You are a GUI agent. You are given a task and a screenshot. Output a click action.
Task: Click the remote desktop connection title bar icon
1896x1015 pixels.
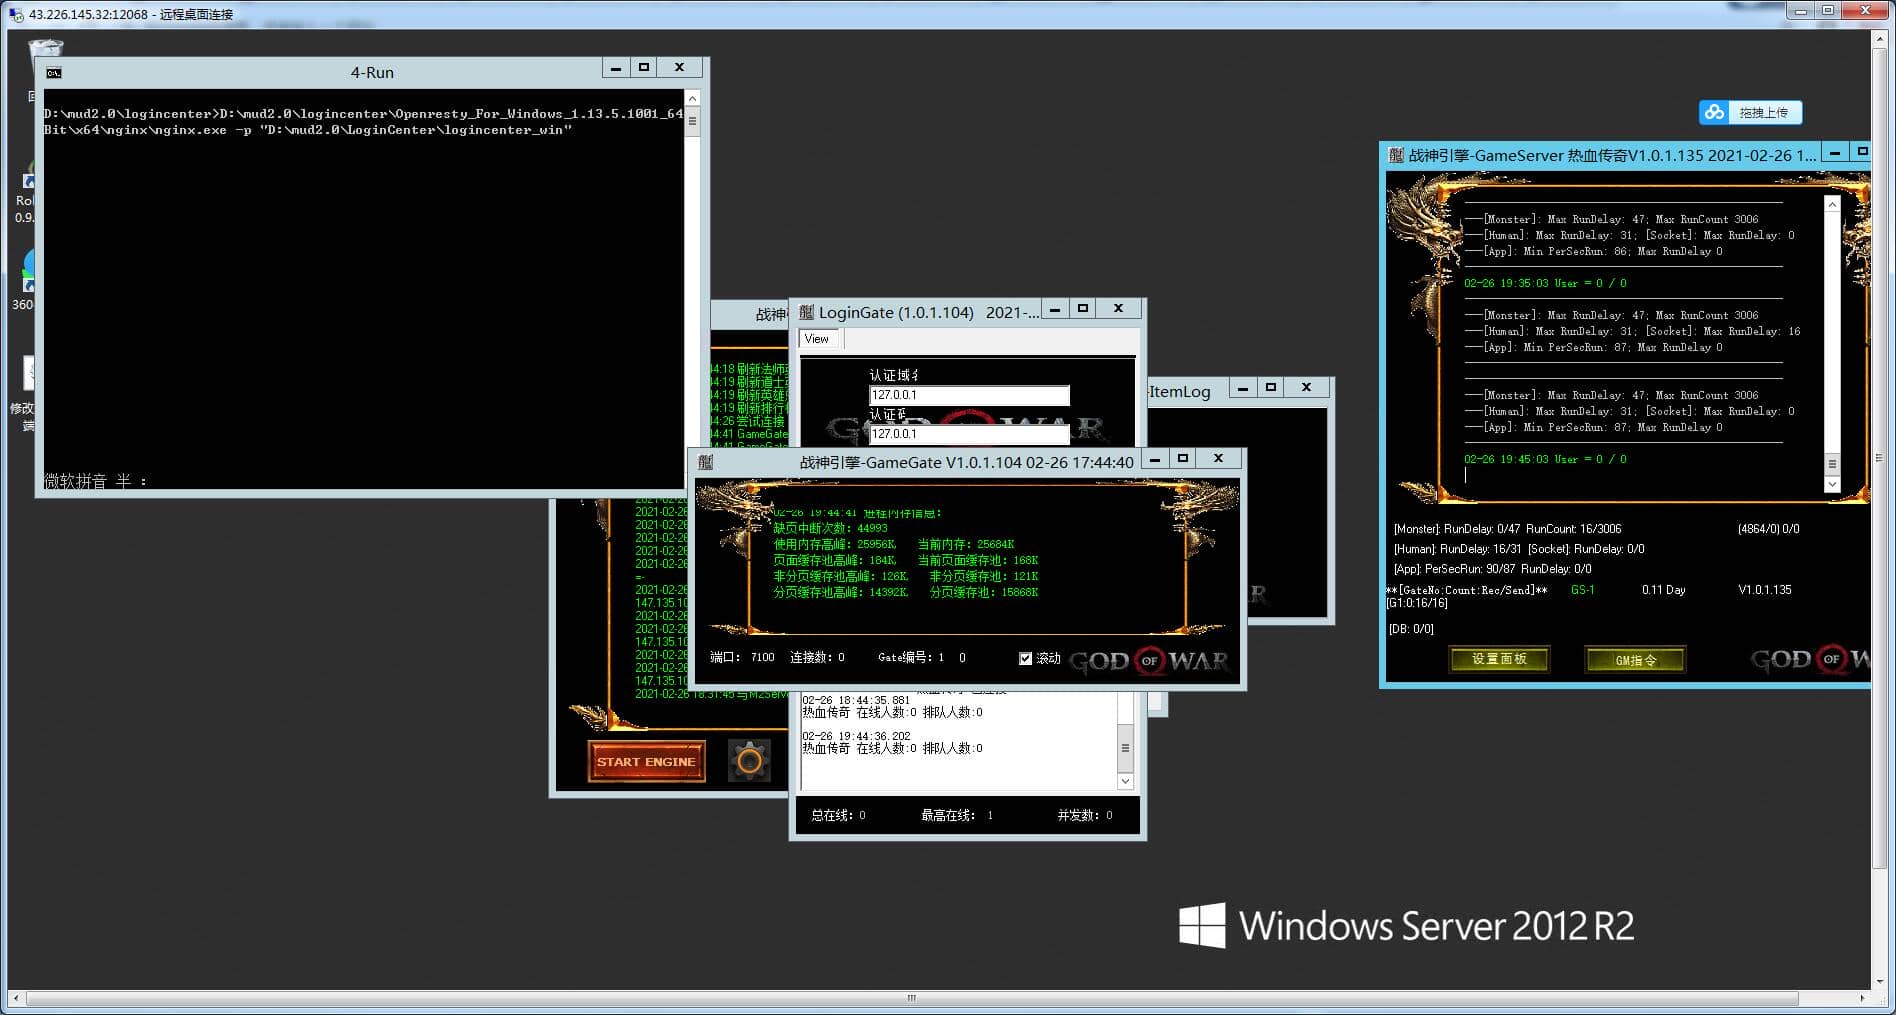pos(16,14)
